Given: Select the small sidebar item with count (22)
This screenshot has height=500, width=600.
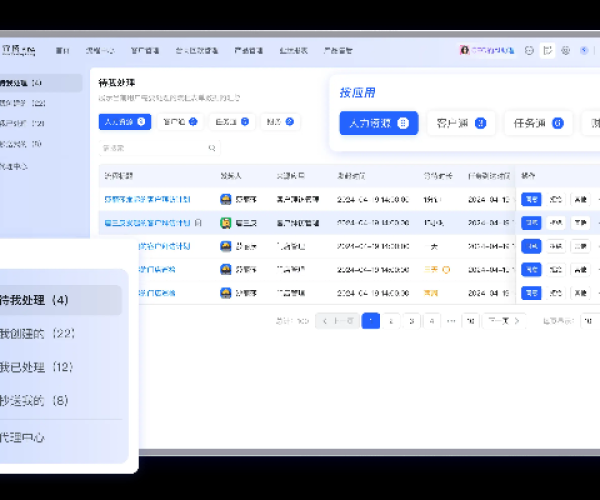Looking at the screenshot, I should click(x=23, y=103).
